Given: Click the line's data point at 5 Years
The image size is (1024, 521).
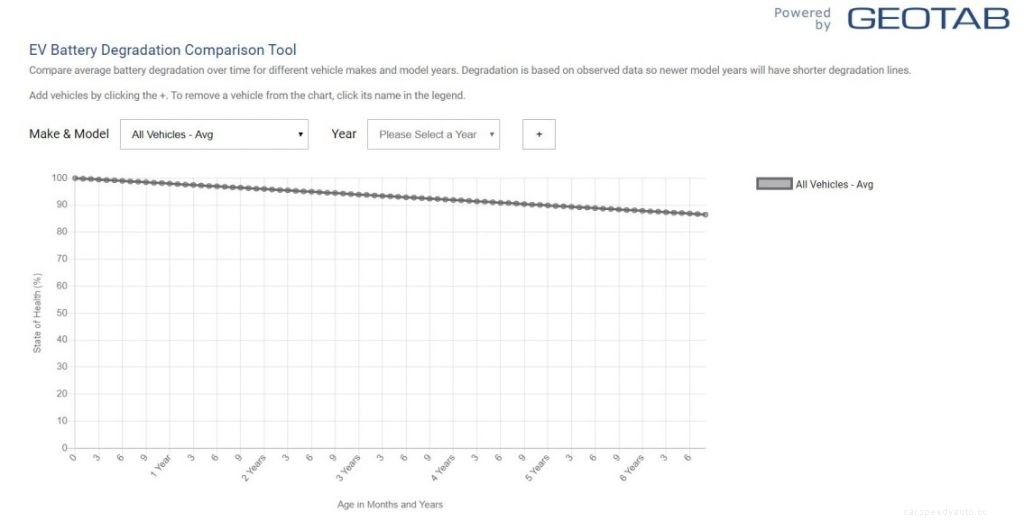Looking at the screenshot, I should 547,205.
